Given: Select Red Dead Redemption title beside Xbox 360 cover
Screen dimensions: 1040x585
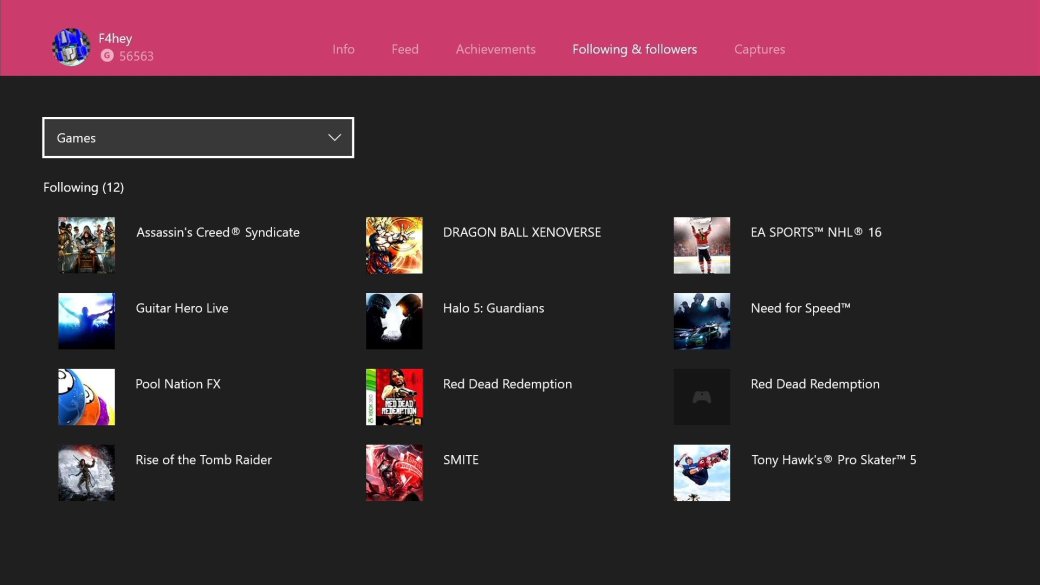Looking at the screenshot, I should (507, 384).
